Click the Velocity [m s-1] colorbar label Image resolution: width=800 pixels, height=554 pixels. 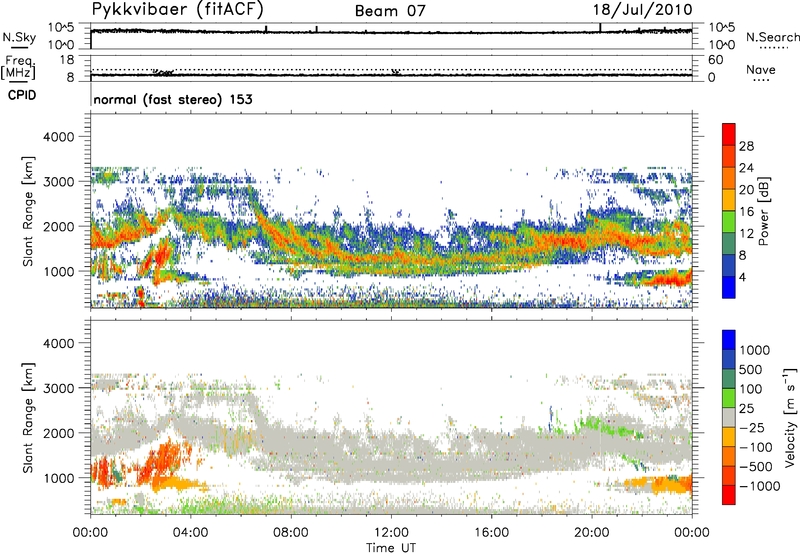(x=790, y=417)
